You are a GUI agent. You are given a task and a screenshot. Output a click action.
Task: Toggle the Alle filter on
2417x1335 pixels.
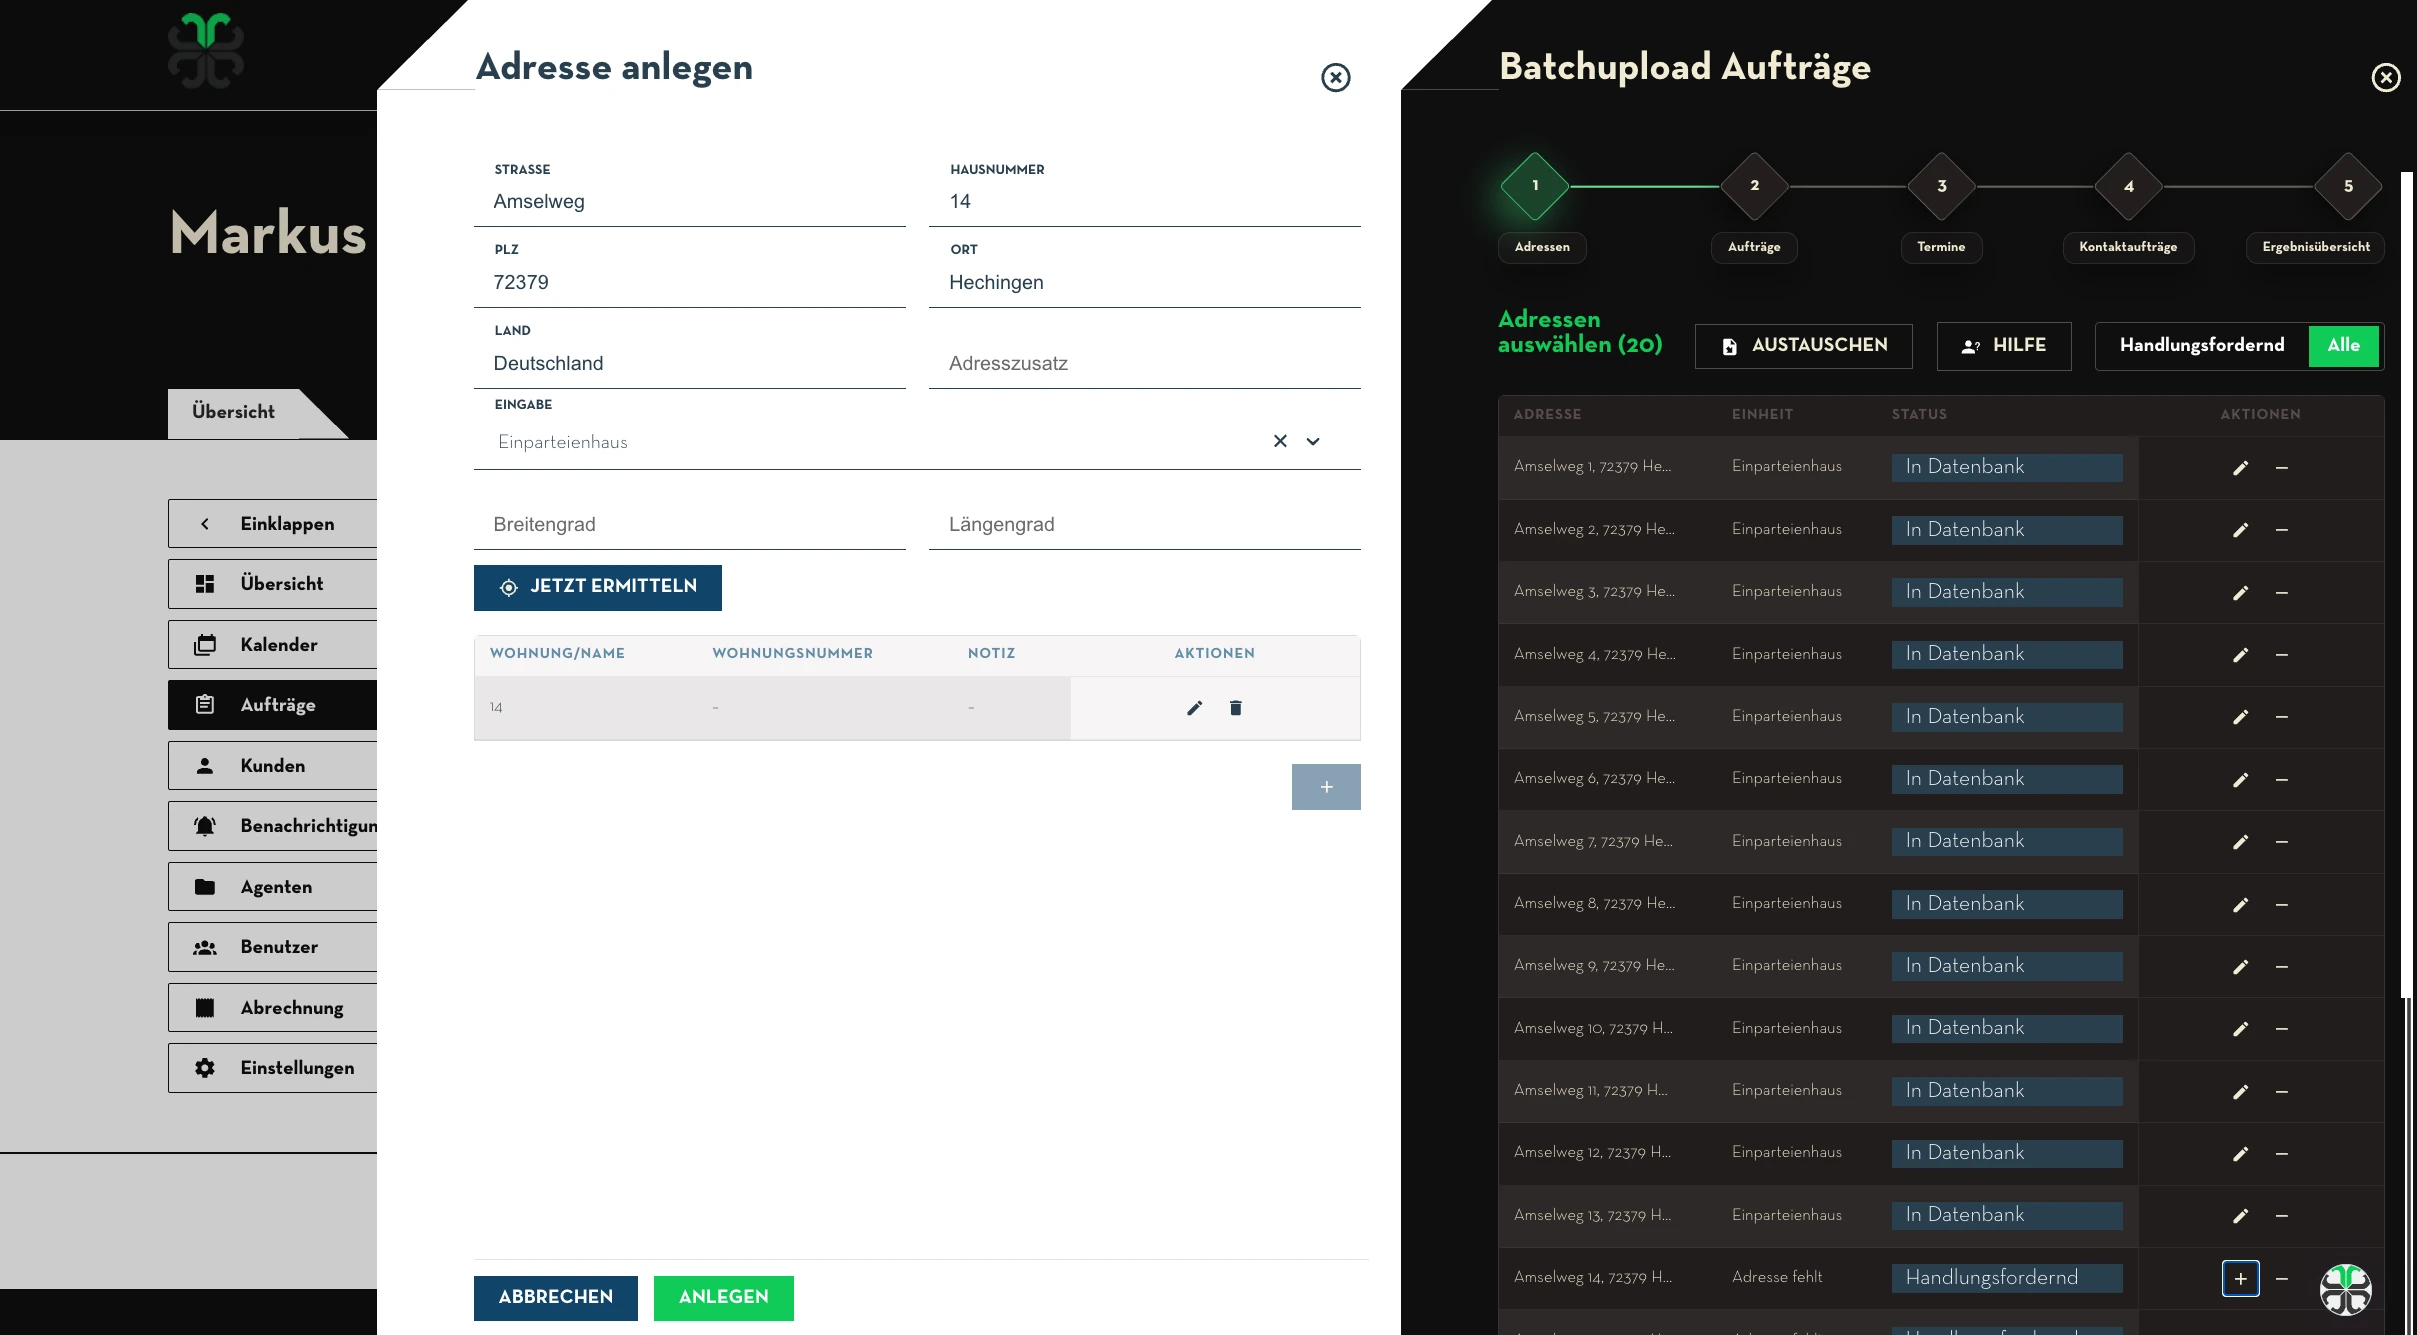(x=2345, y=346)
